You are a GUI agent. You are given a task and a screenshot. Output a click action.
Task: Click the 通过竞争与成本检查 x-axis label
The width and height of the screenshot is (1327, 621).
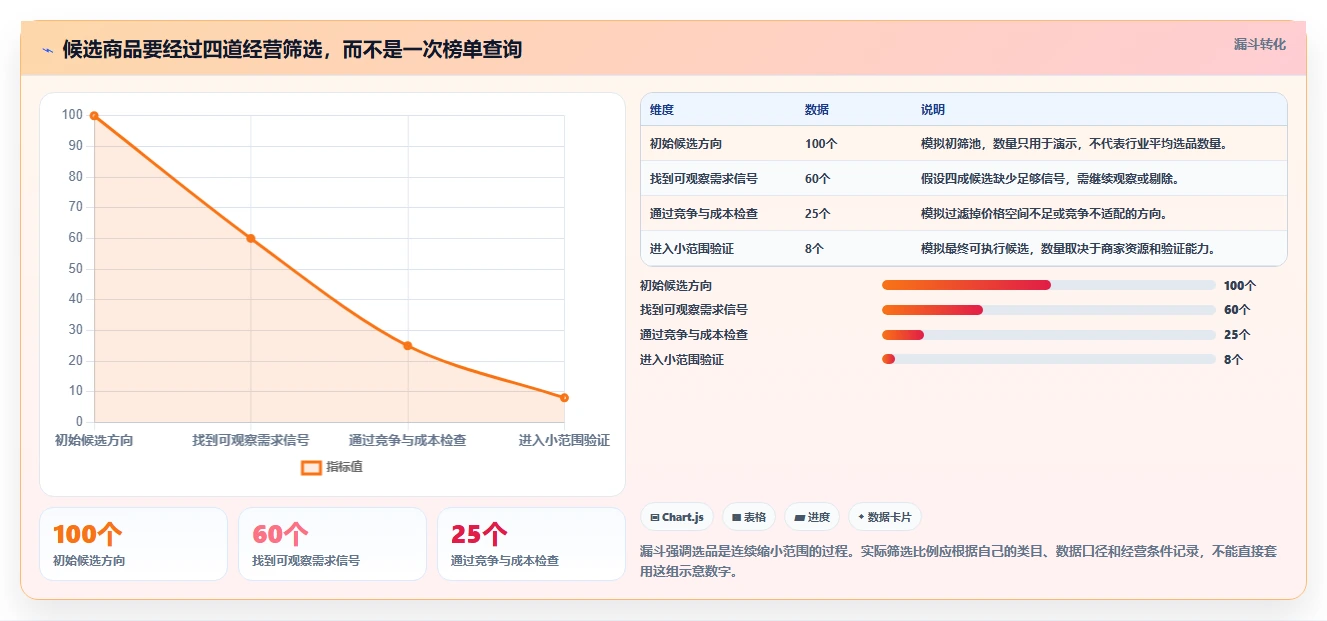point(407,440)
